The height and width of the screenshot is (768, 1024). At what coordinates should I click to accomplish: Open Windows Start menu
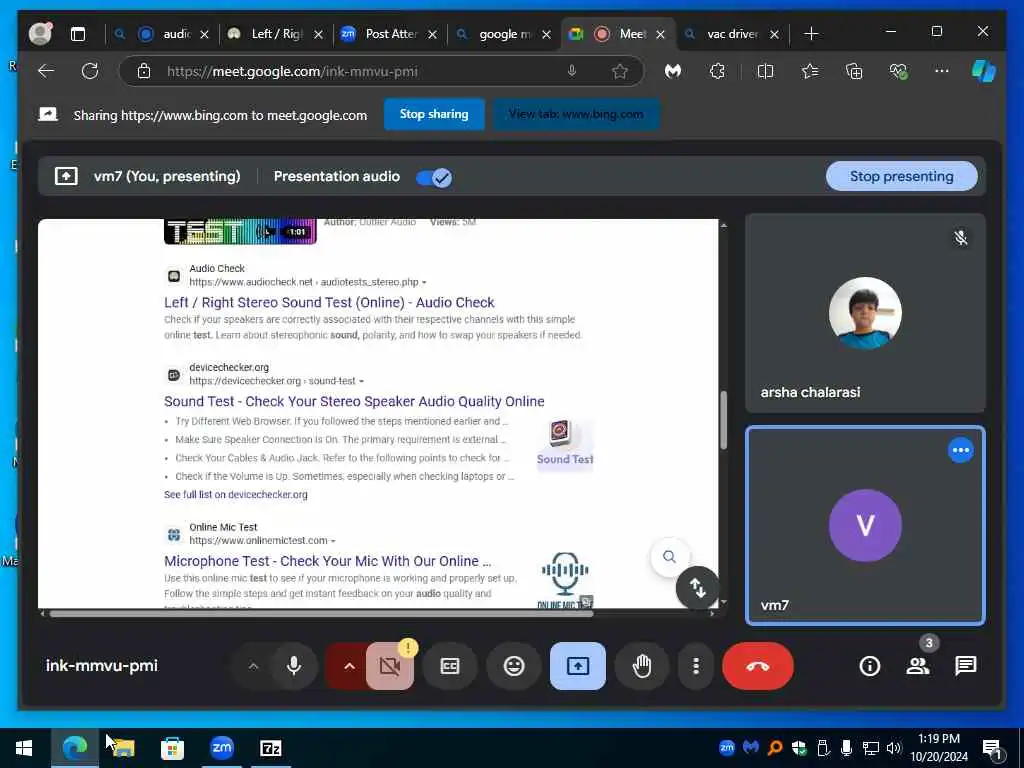click(24, 748)
